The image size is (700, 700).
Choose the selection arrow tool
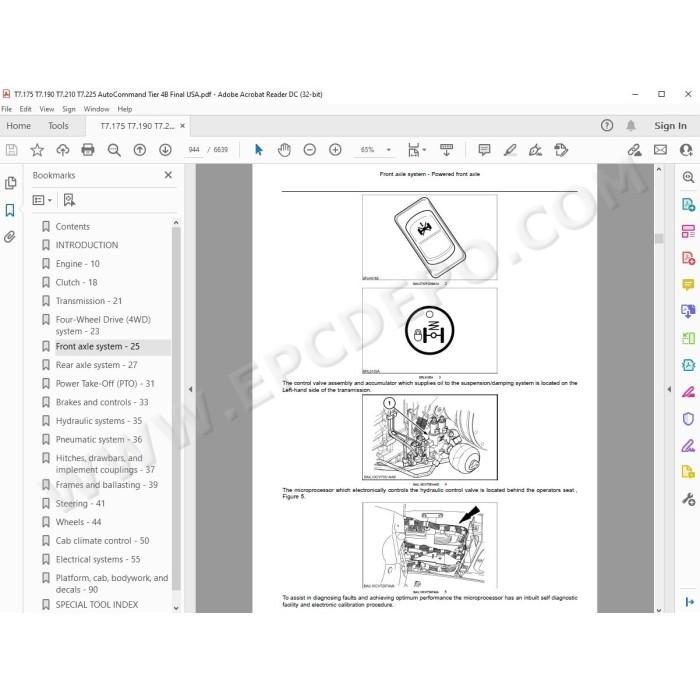tap(258, 150)
